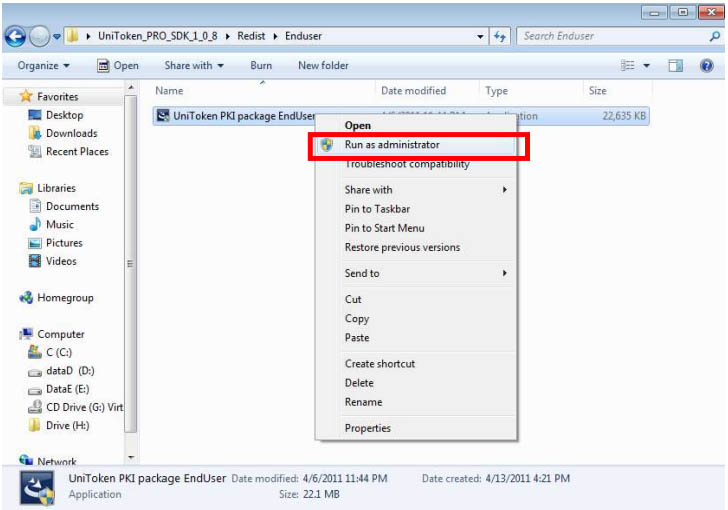This screenshot has width=728, height=510.
Task: Click the Burn toolbar button
Action: pyautogui.click(x=261, y=65)
